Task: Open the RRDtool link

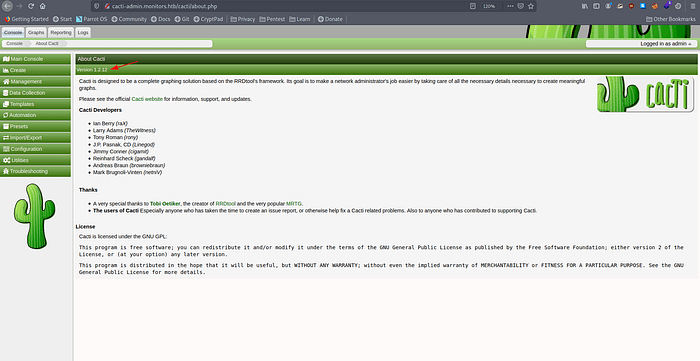Action: tap(225, 203)
